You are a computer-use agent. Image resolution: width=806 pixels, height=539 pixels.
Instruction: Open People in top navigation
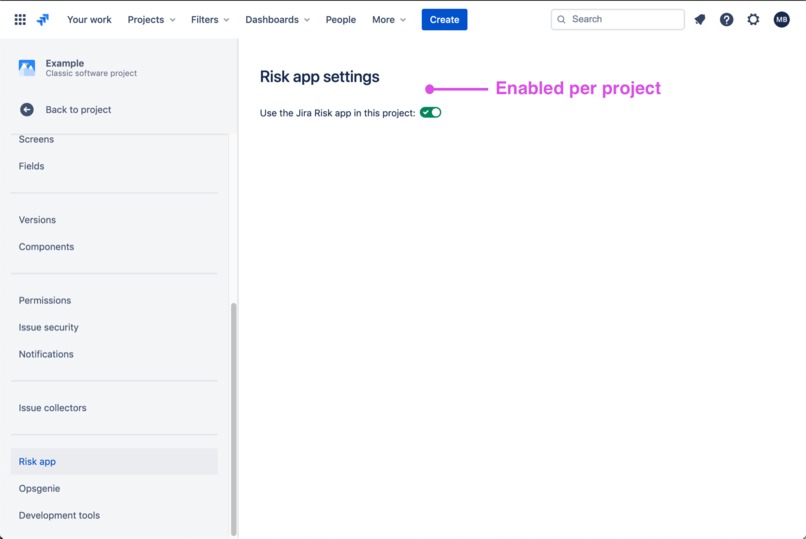point(340,20)
